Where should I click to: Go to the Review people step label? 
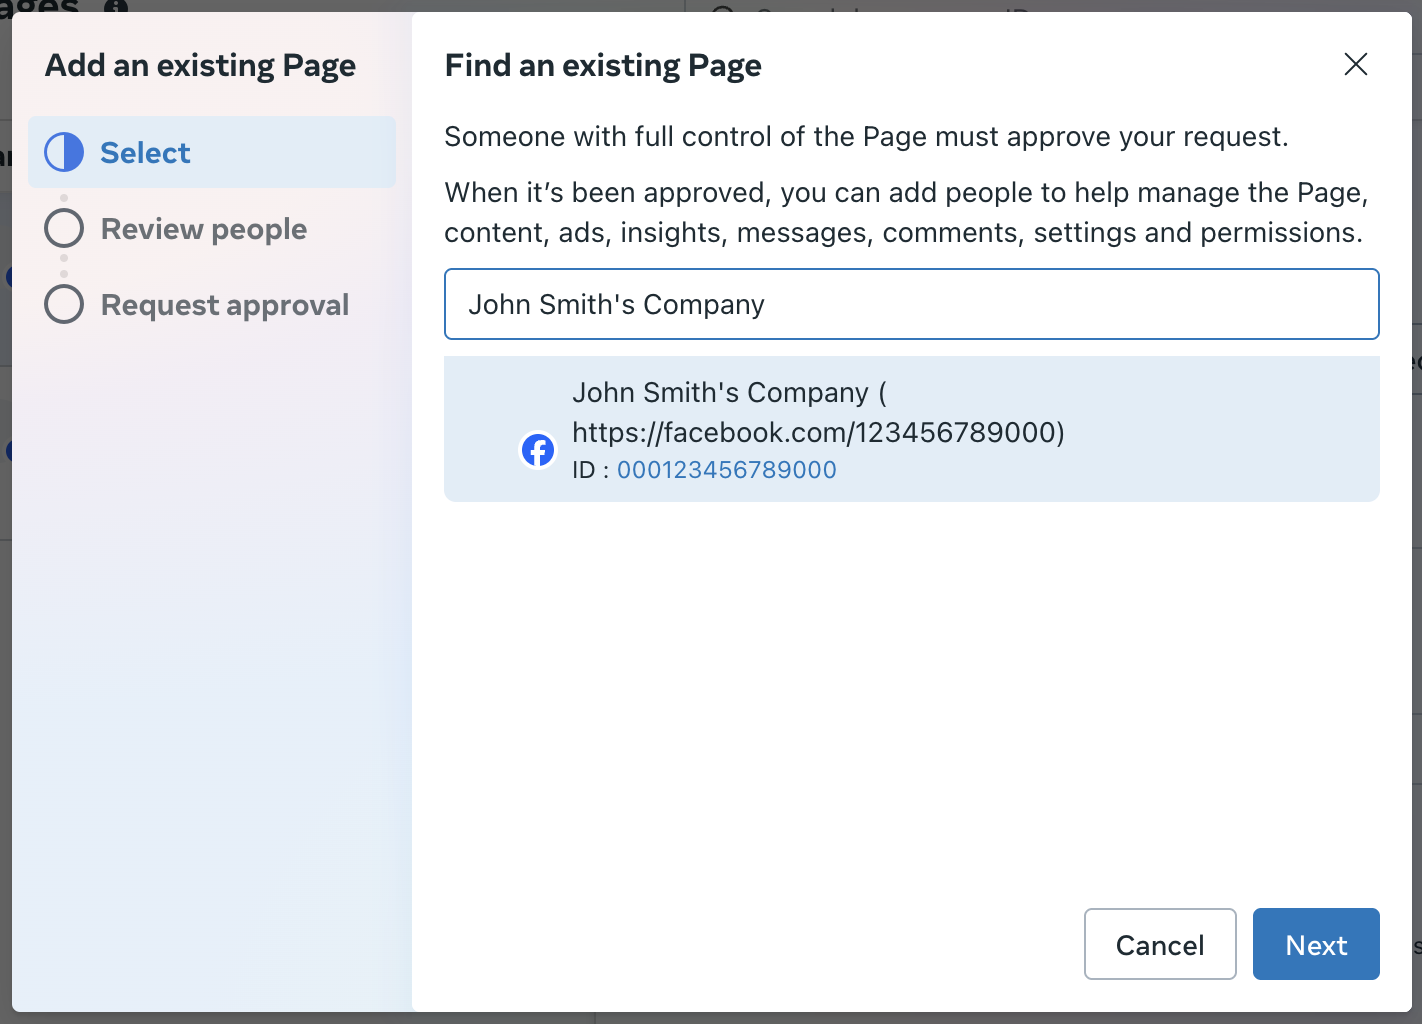(204, 229)
